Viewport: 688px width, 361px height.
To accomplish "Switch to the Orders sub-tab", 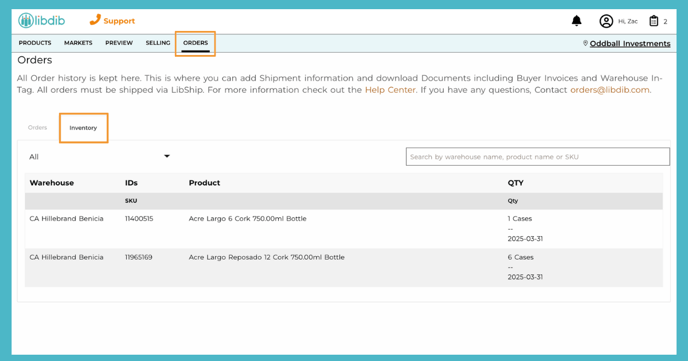I will click(x=37, y=127).
